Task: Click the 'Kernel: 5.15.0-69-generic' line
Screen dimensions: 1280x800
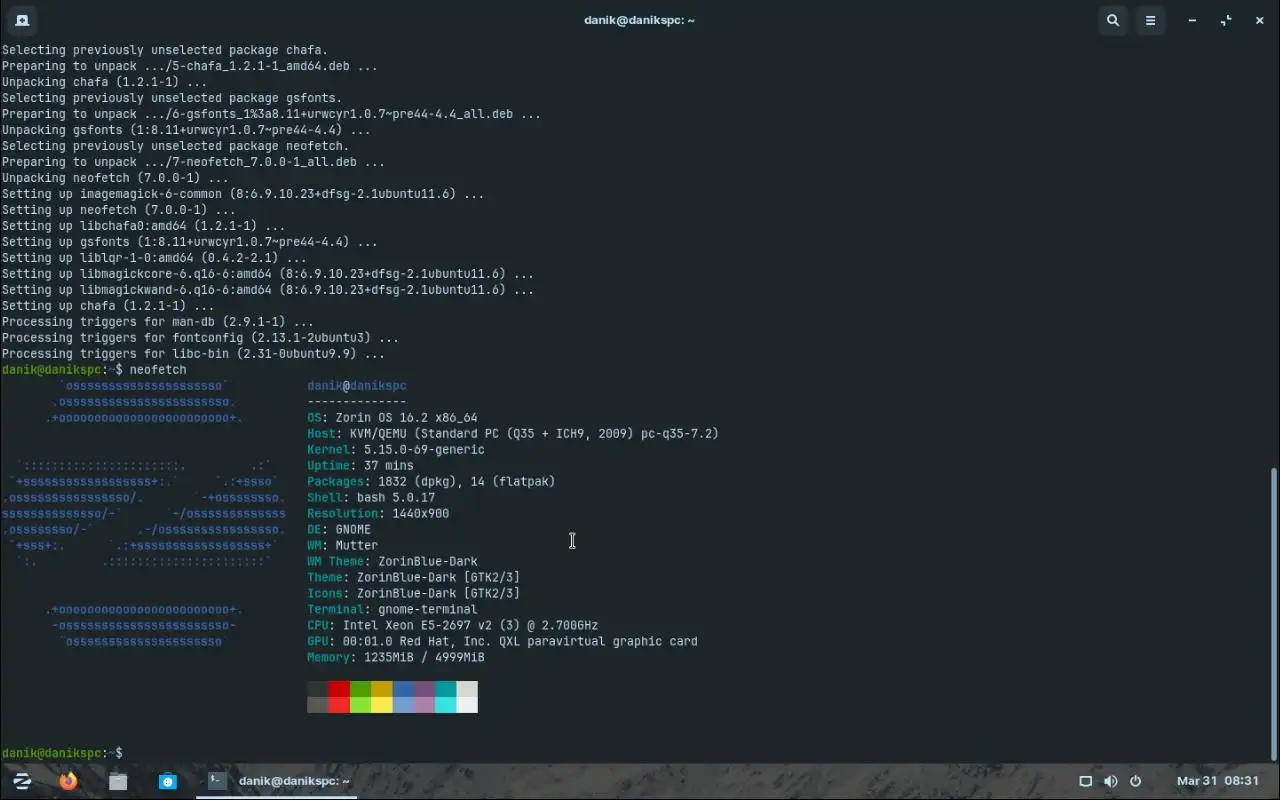Action: [x=396, y=450]
